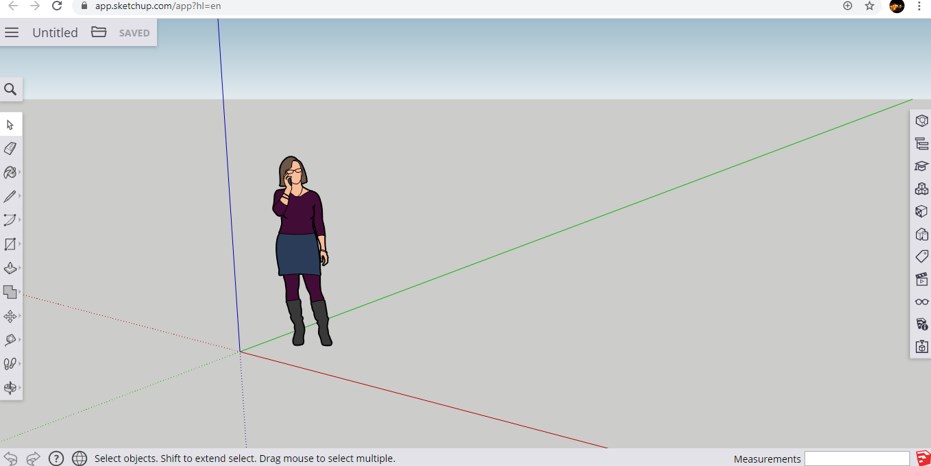Open the Search tool magnifier

(x=10, y=89)
